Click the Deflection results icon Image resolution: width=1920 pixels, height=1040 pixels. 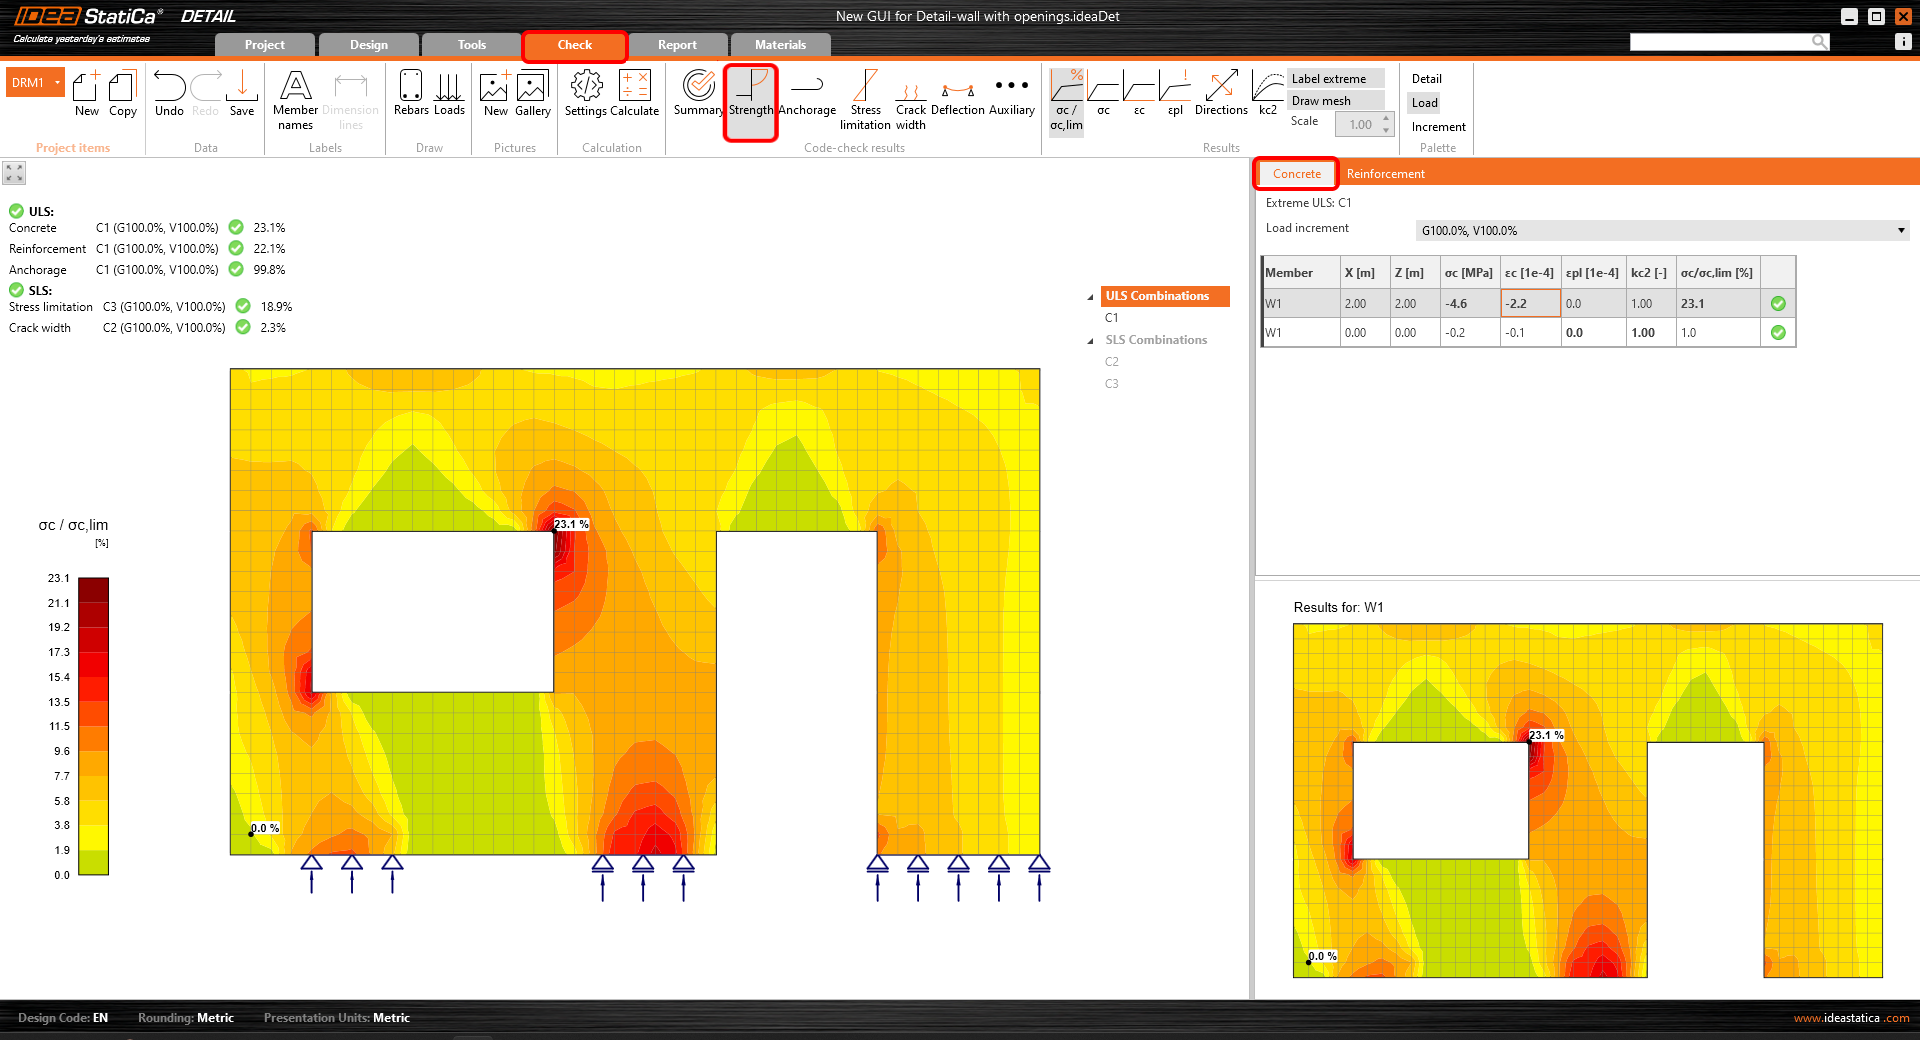pos(957,94)
